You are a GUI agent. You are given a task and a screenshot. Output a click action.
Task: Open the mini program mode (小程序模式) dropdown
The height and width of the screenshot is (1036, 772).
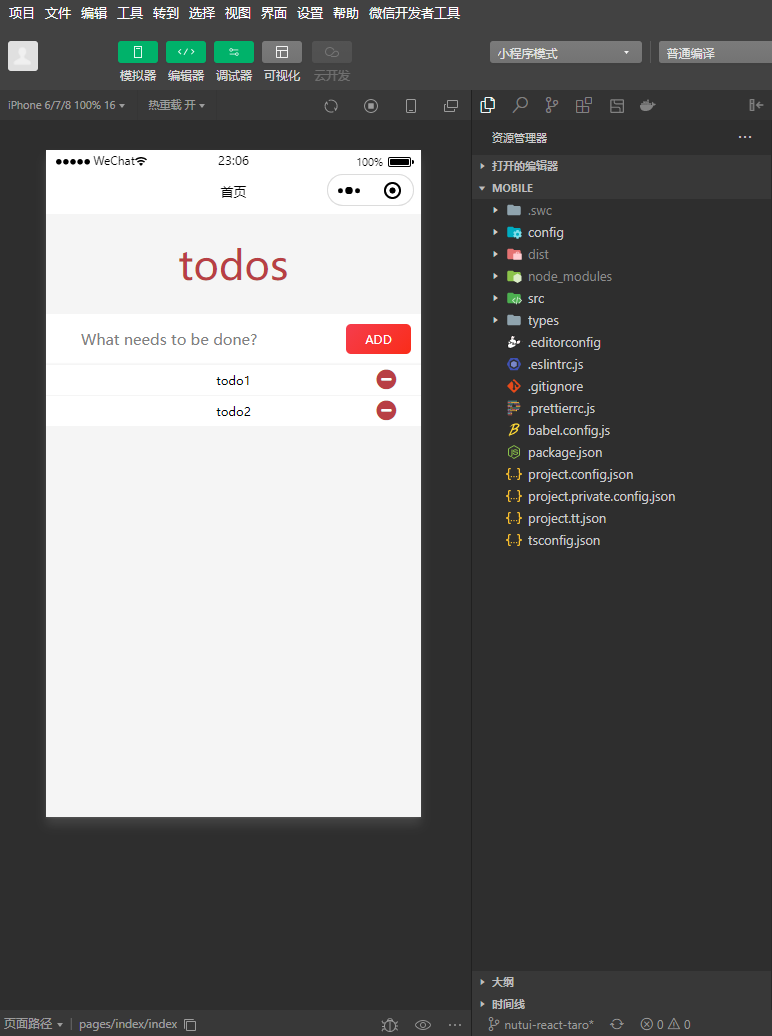click(x=566, y=52)
